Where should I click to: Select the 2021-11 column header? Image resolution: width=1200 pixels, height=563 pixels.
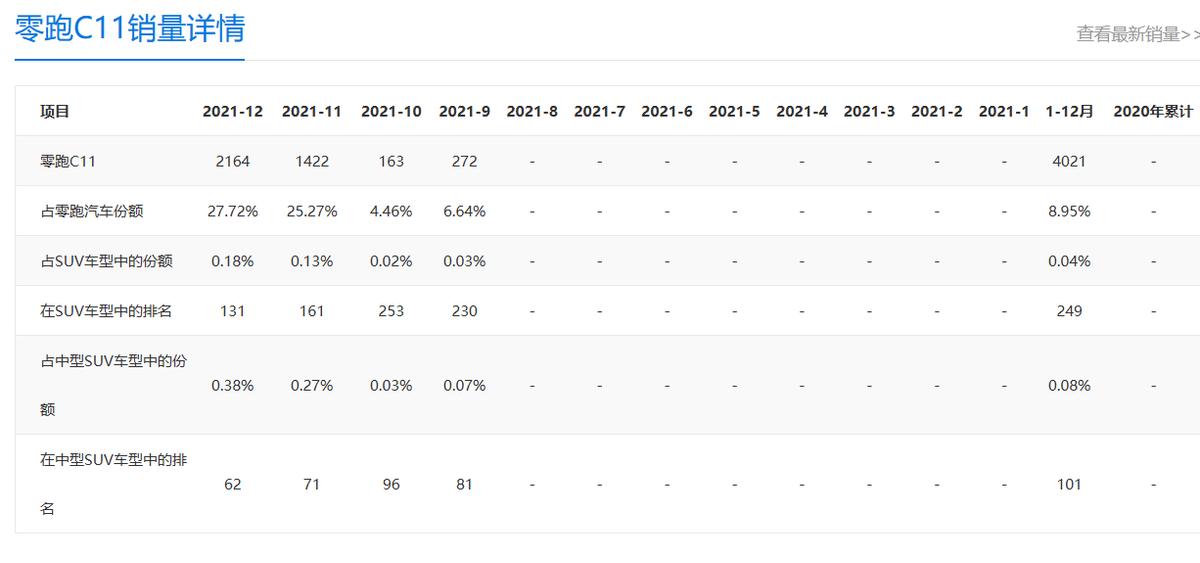pos(312,111)
